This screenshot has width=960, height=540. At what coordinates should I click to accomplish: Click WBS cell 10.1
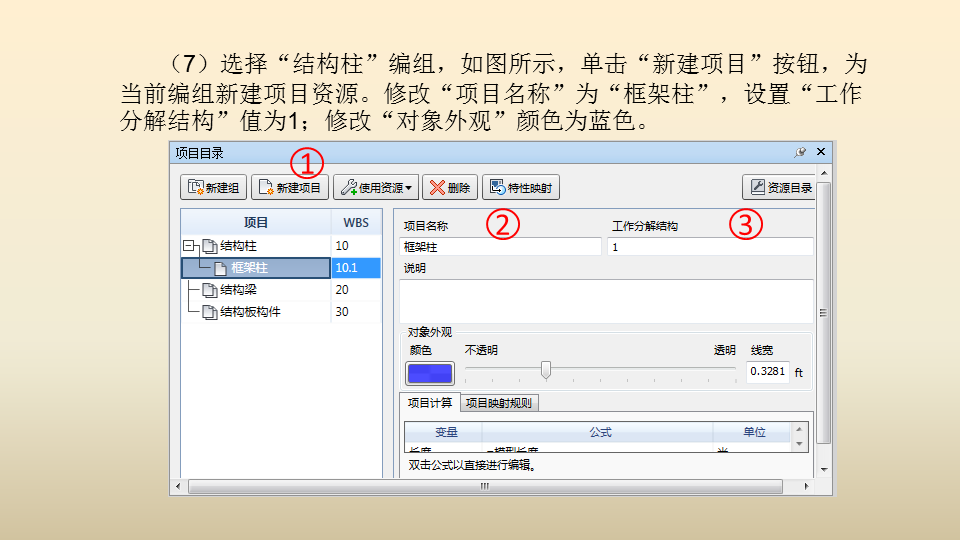(356, 268)
